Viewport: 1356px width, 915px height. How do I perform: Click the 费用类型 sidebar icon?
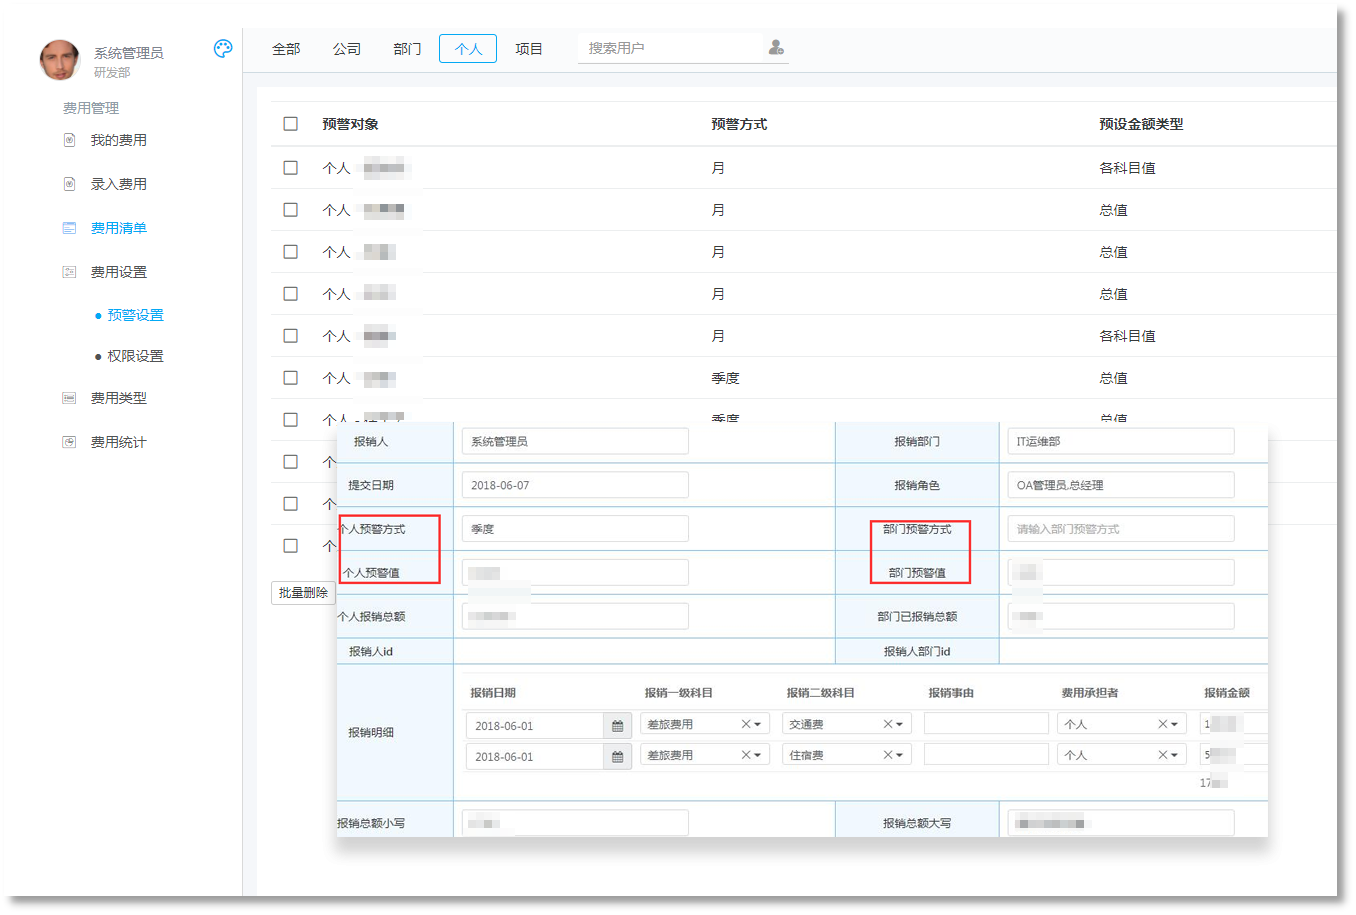click(69, 398)
